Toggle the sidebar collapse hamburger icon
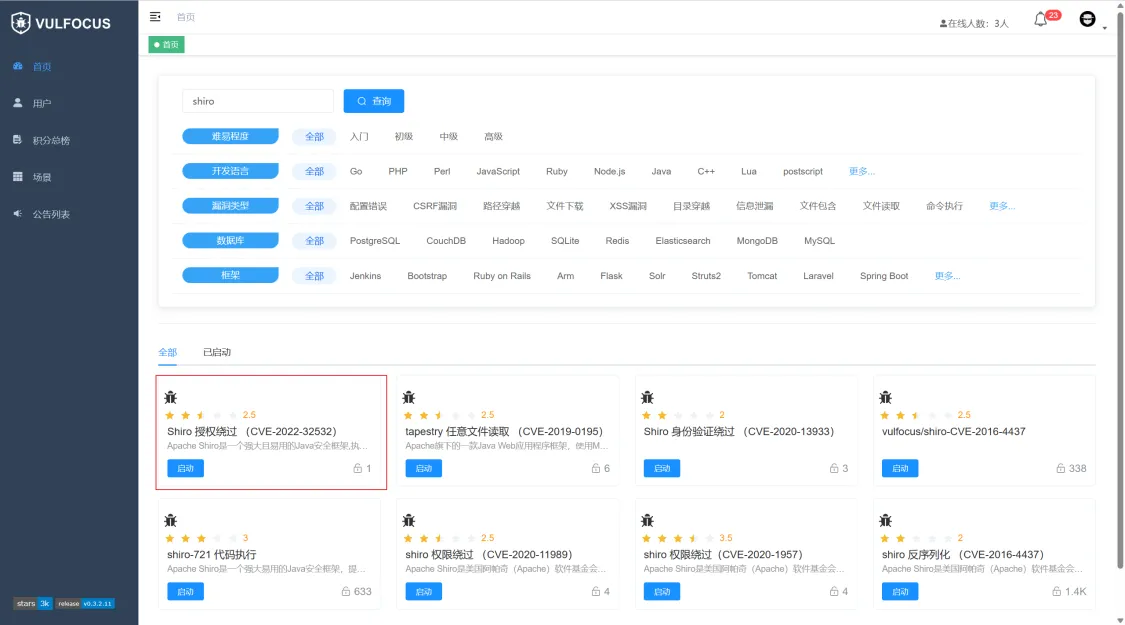The width and height of the screenshot is (1125, 625). (x=155, y=17)
